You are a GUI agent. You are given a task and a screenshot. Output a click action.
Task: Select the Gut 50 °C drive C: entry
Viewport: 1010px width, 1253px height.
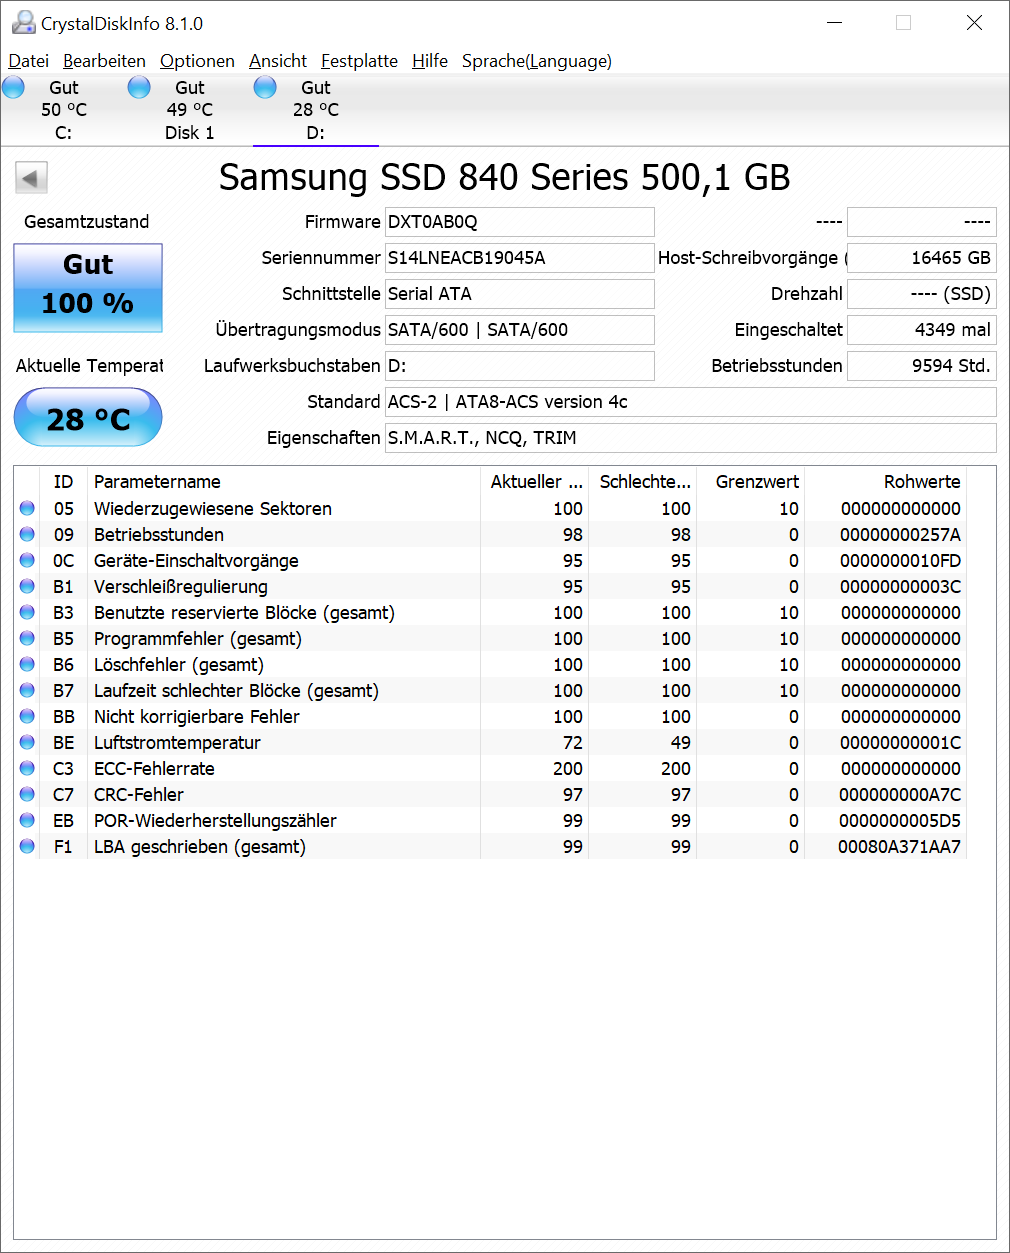coord(64,110)
